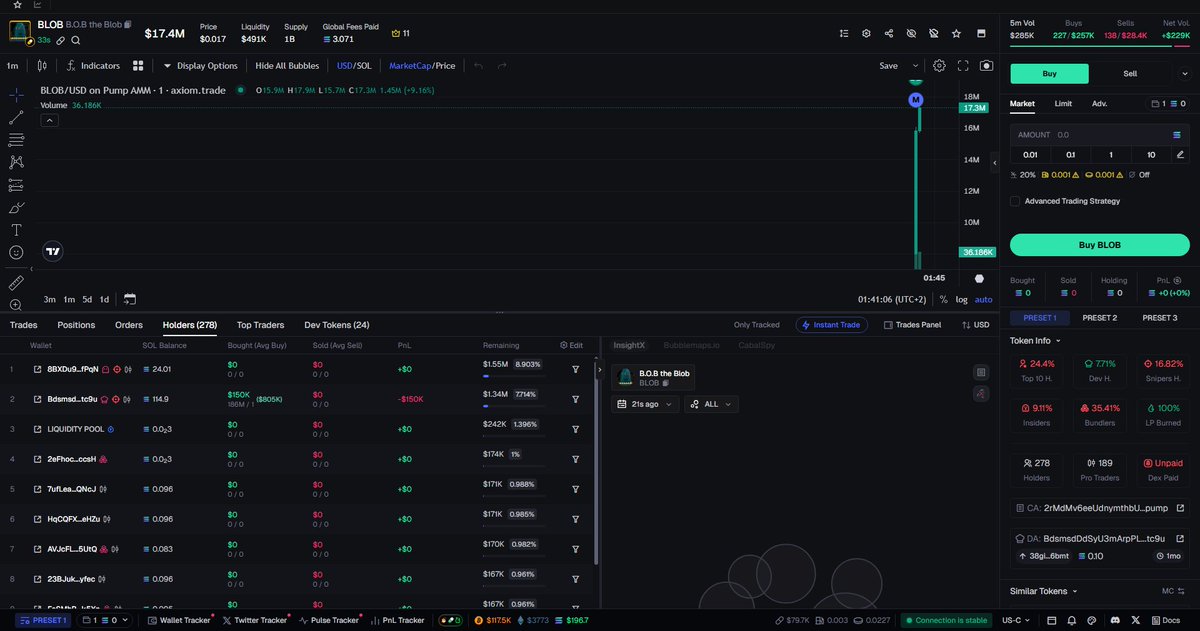This screenshot has height=631, width=1200.
Task: Take a chart snapshot with camera icon
Action: pyautogui.click(x=987, y=66)
